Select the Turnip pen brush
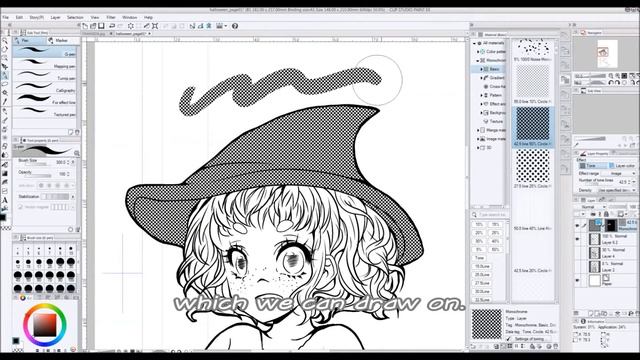 pyautogui.click(x=45, y=76)
